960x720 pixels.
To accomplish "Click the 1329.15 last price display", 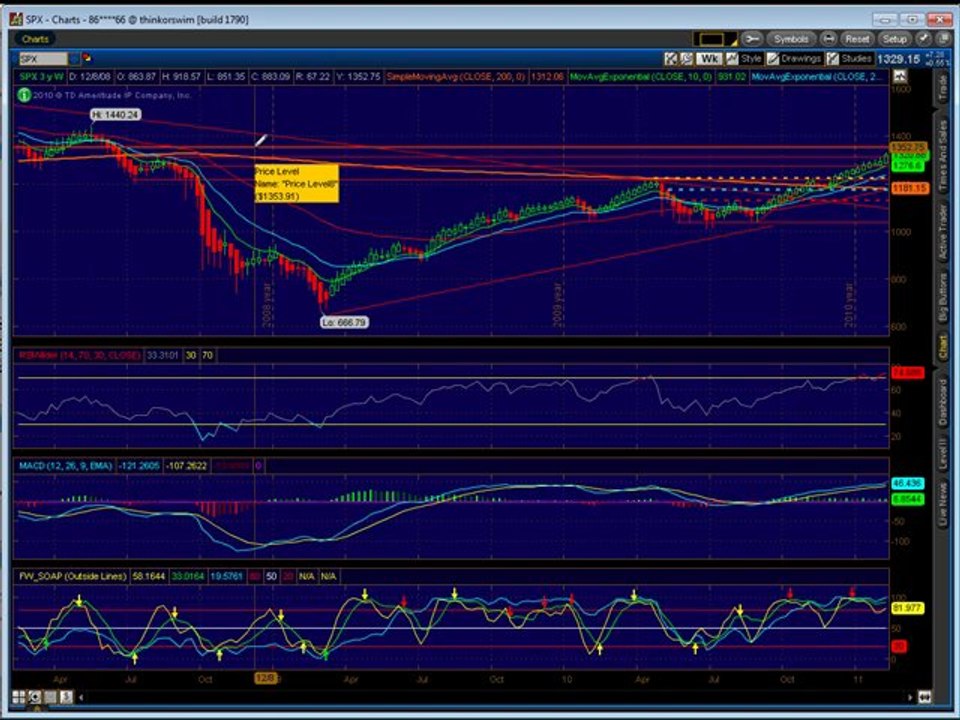I will coord(898,59).
